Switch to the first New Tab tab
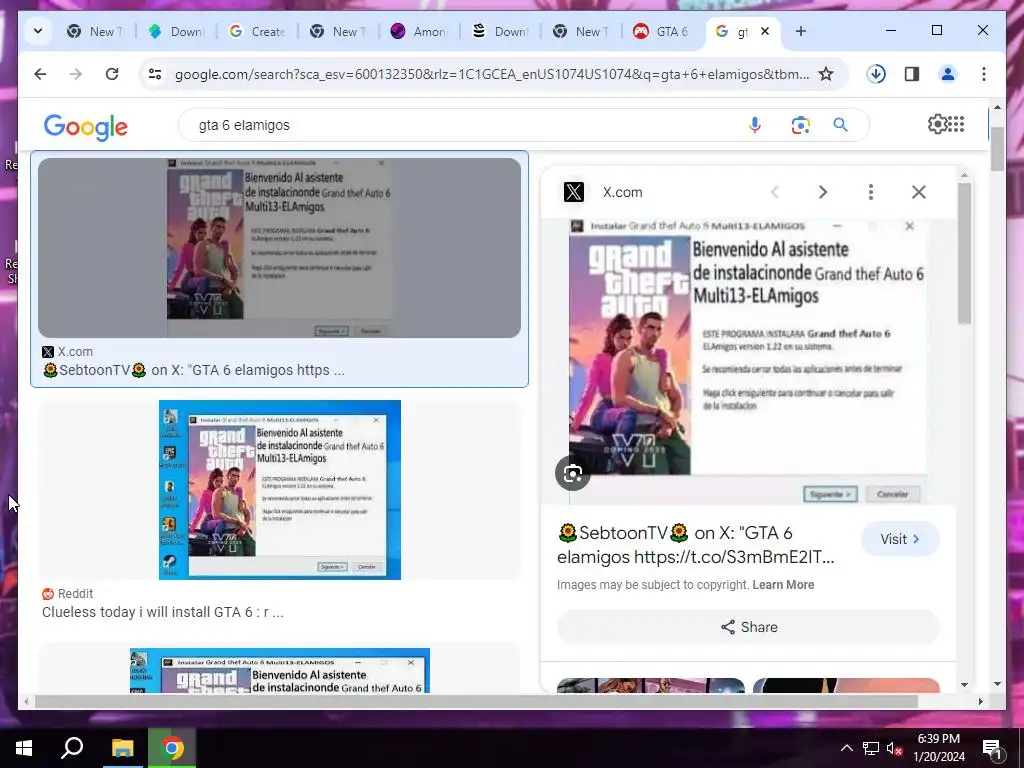This screenshot has width=1024, height=768. point(96,31)
